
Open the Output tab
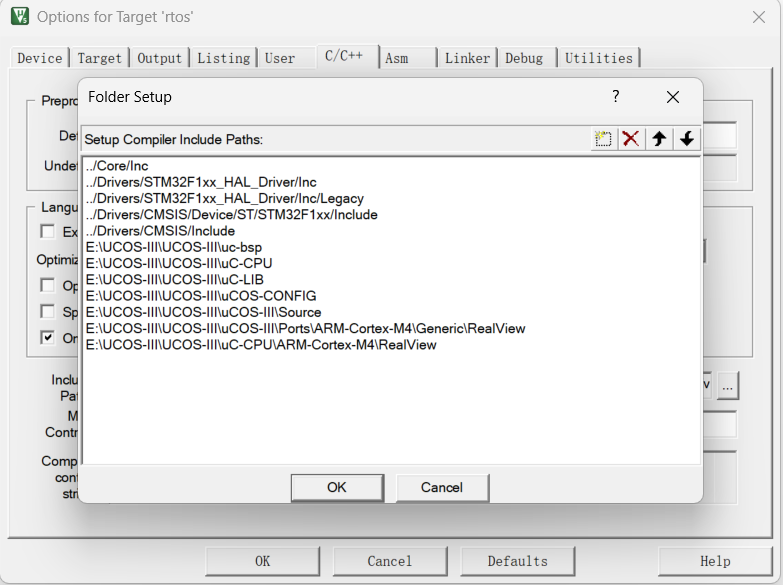[x=159, y=58]
